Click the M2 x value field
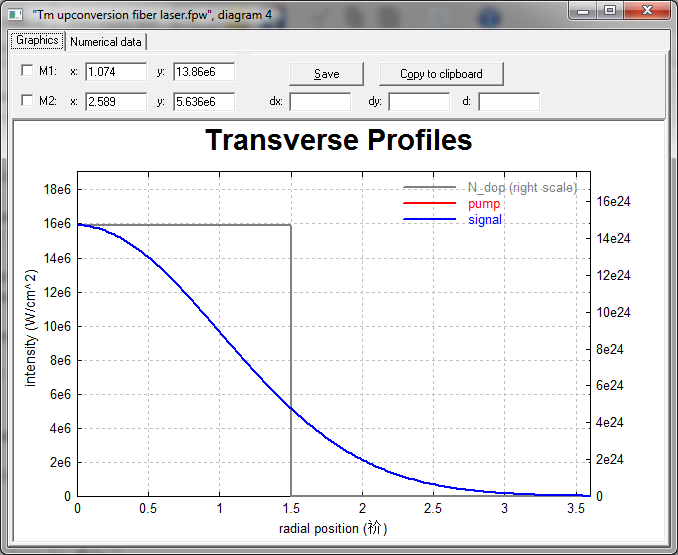Screen dimensions: 678x555 click(x=116, y=102)
